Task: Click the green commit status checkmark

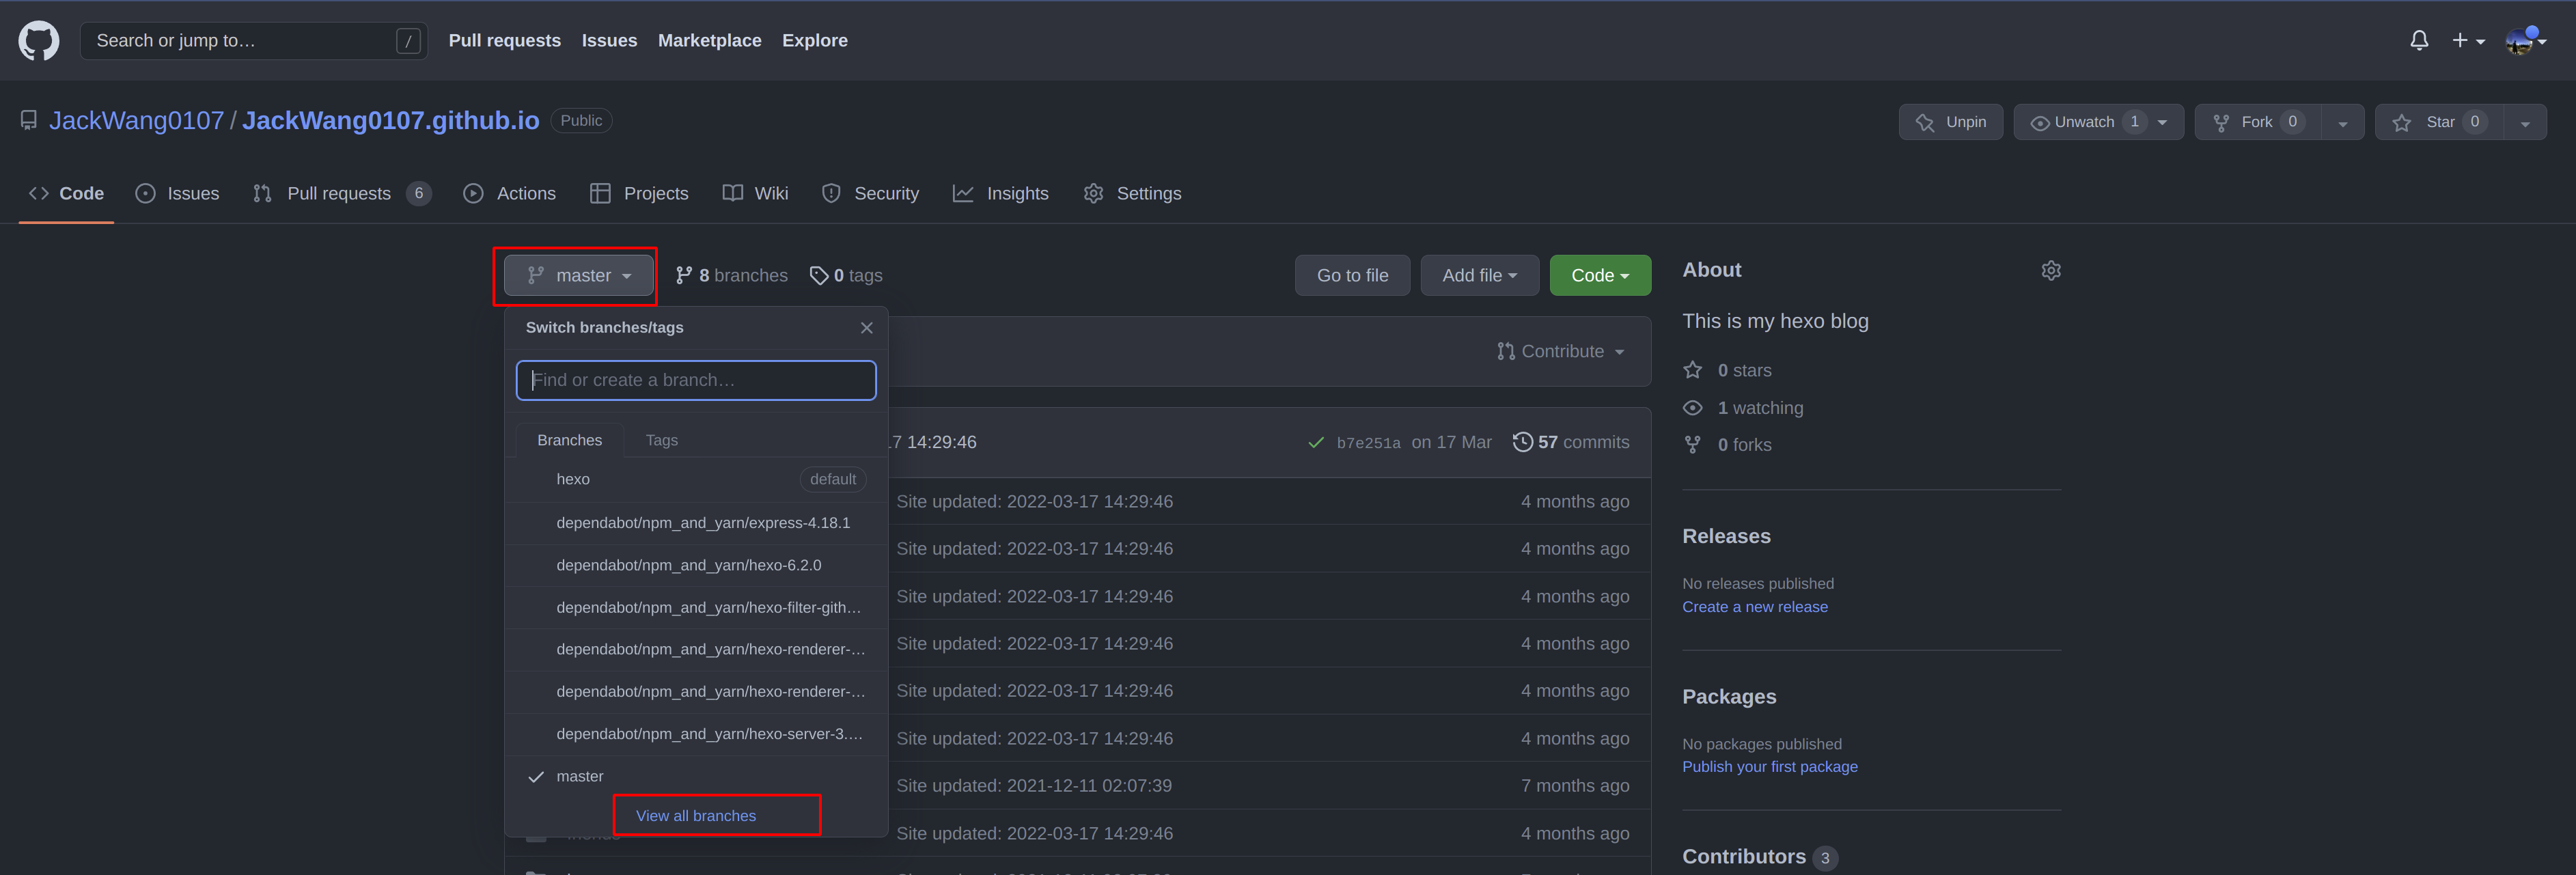Action: point(1316,443)
